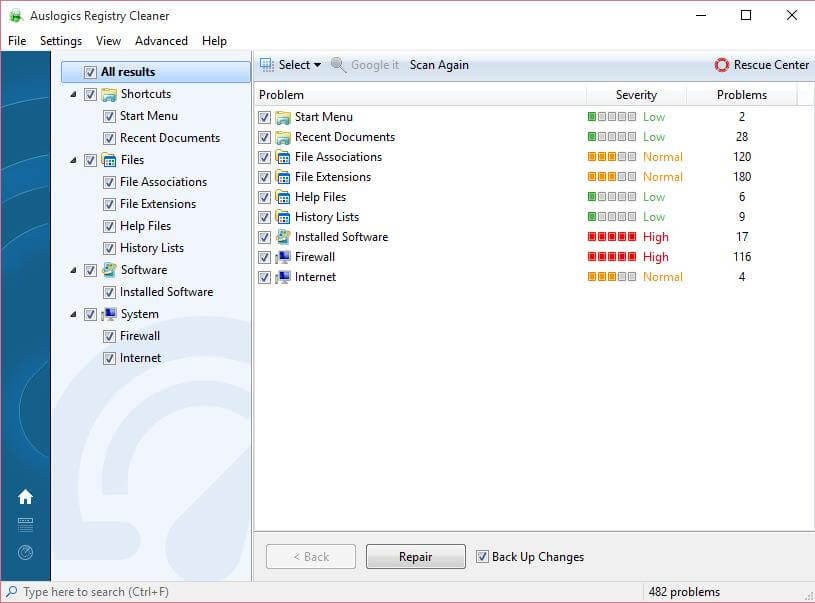Click the Help Files row icon
The width and height of the screenshot is (815, 603).
283,197
